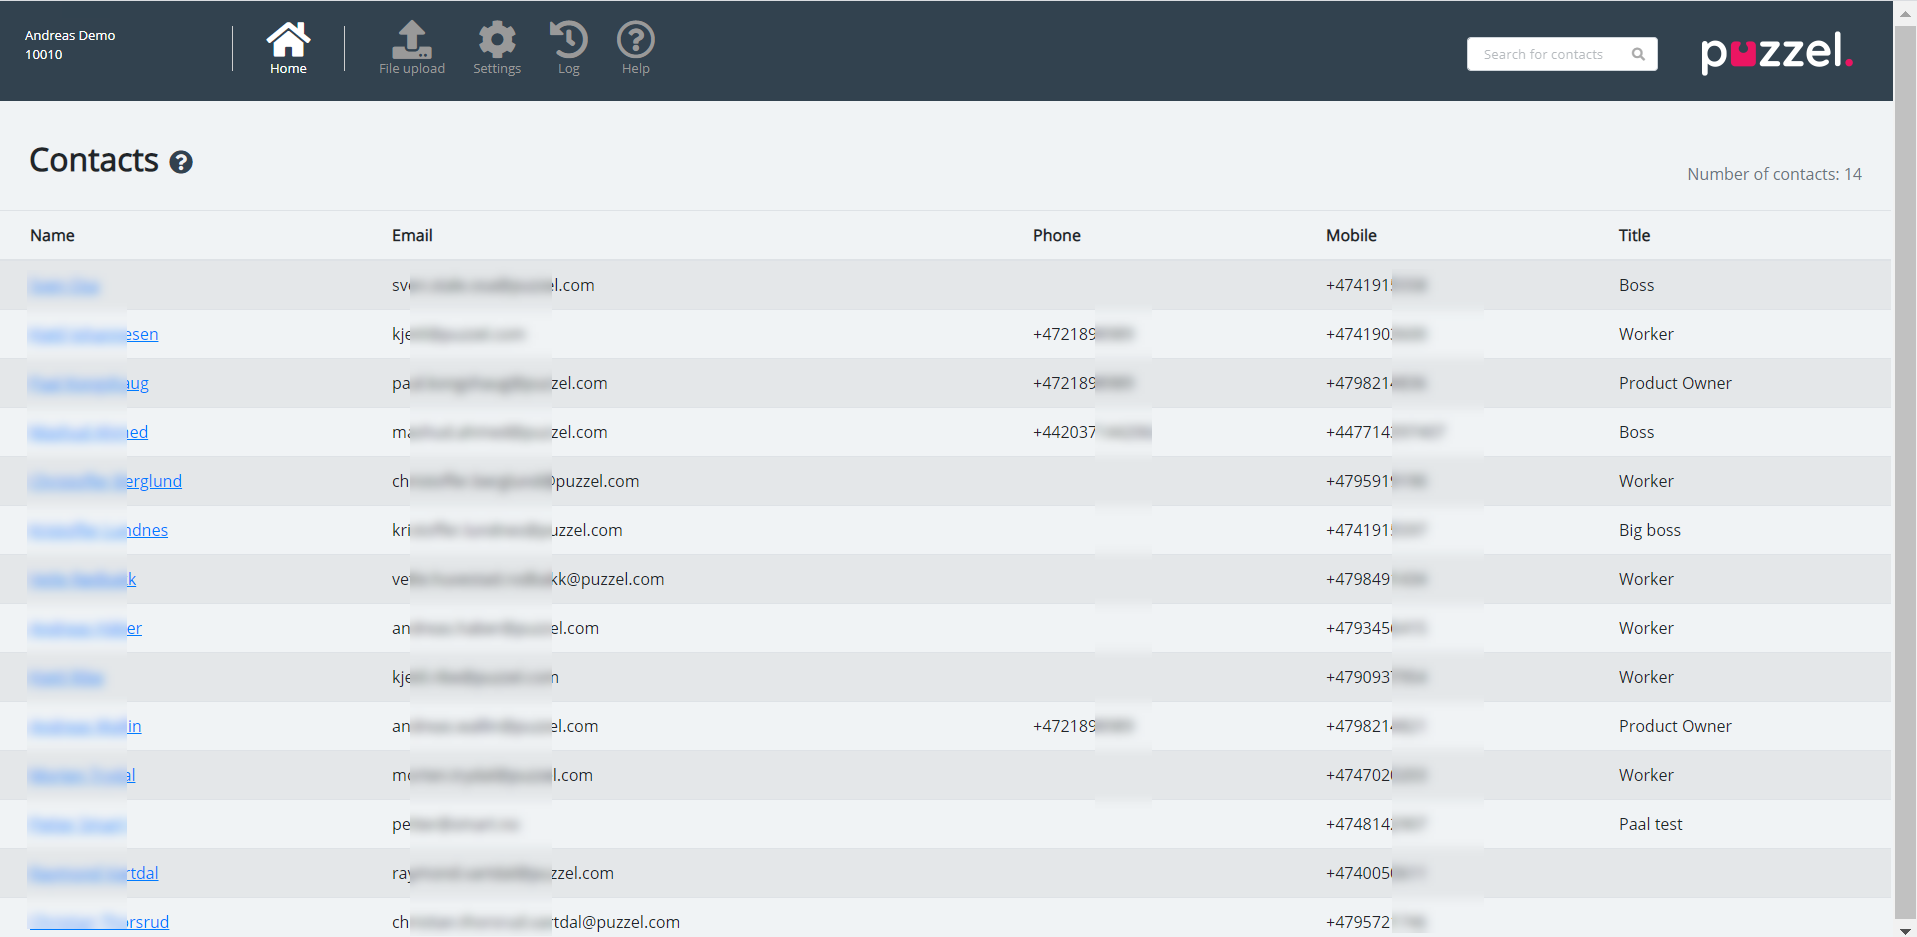Viewport: 1917px width, 937px height.
Task: Open Settings via the gear icon
Action: 497,48
